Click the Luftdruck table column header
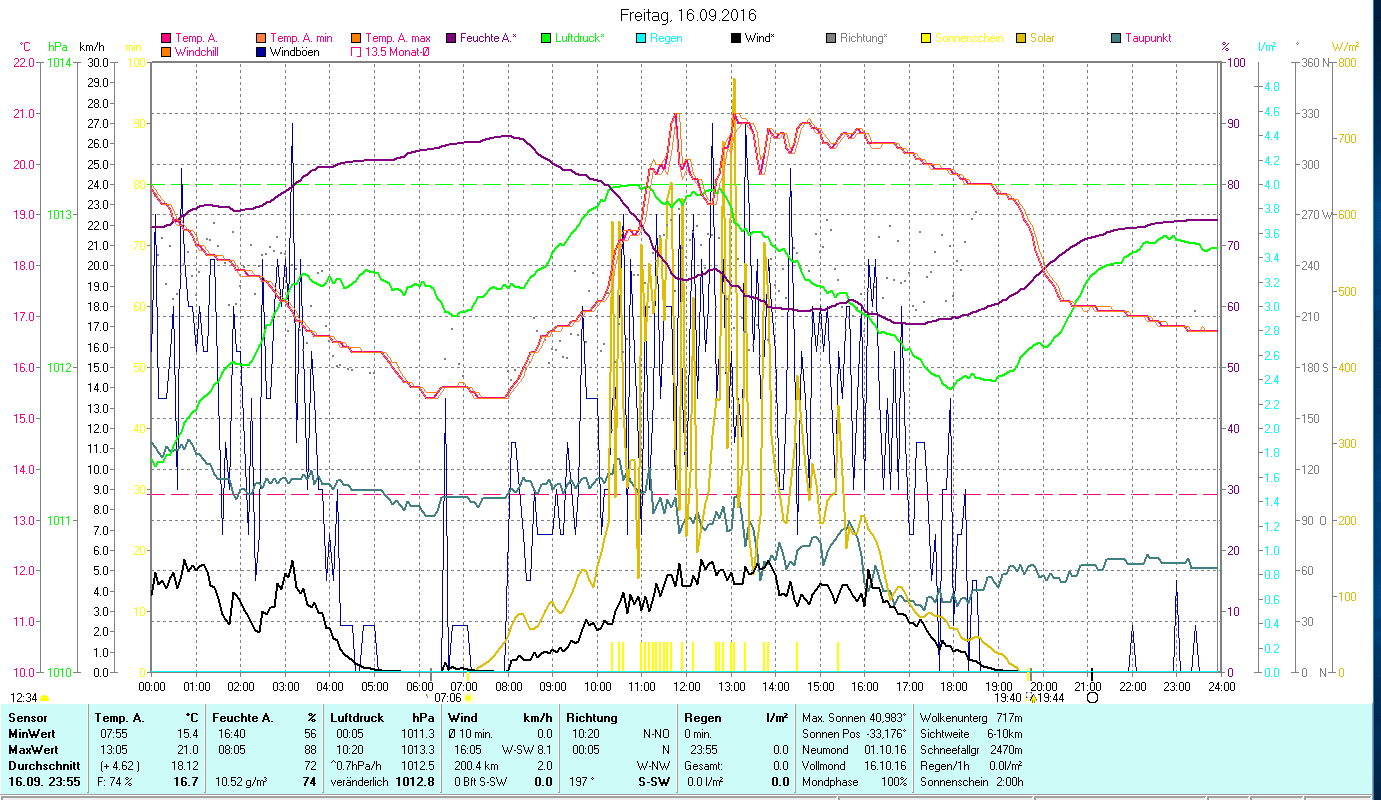Image resolution: width=1381 pixels, height=800 pixels. tap(357, 718)
